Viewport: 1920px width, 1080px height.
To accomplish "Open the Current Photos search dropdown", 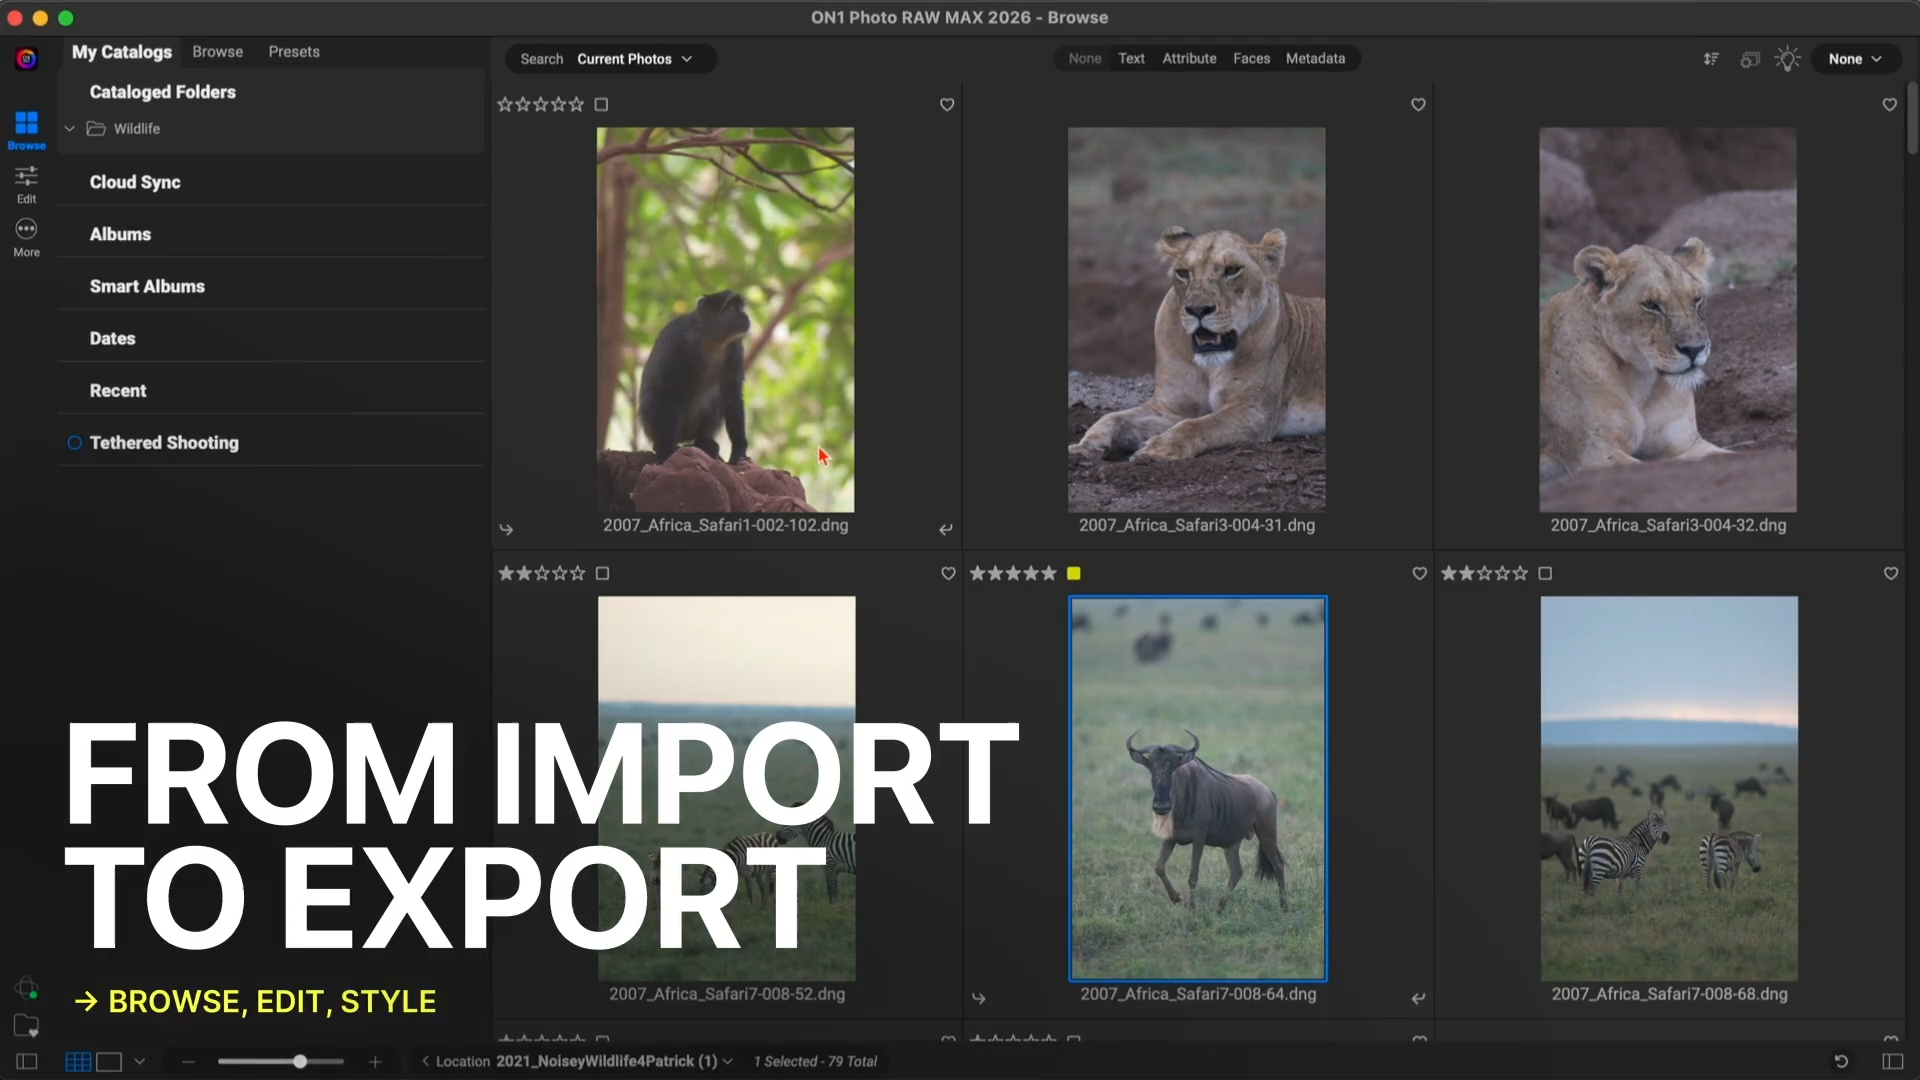I will coord(634,59).
